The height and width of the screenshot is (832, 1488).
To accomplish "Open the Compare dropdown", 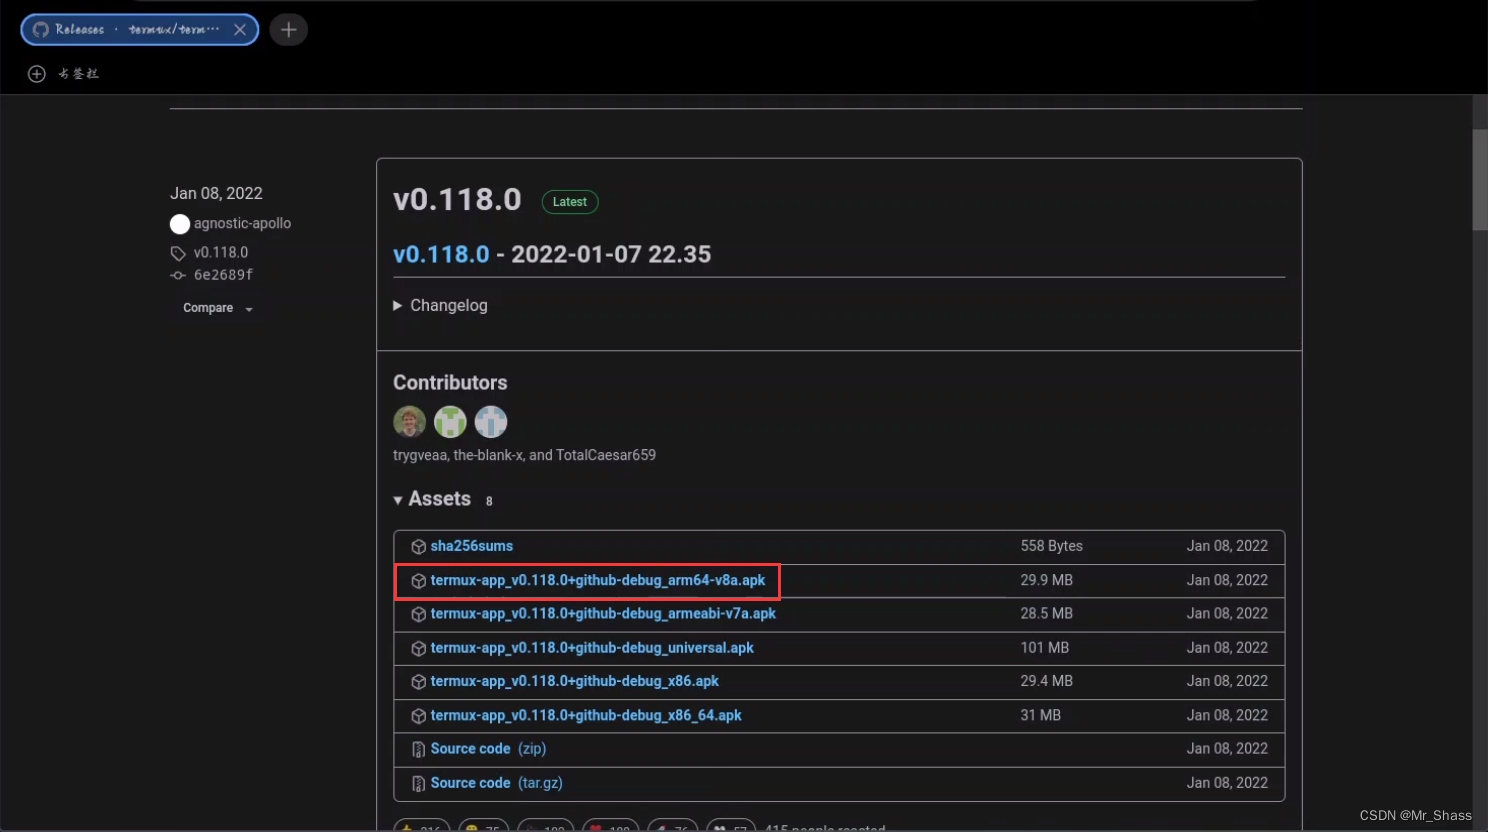I will 218,308.
